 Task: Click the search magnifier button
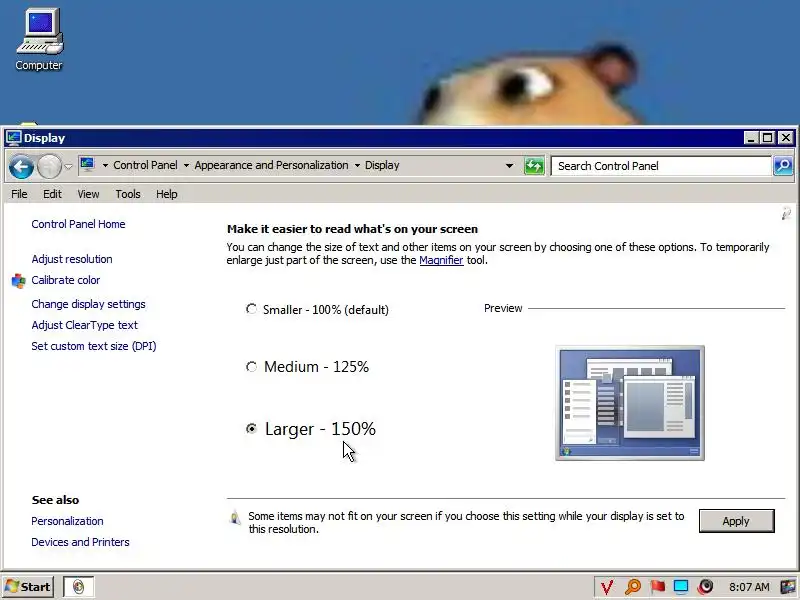[x=783, y=166]
